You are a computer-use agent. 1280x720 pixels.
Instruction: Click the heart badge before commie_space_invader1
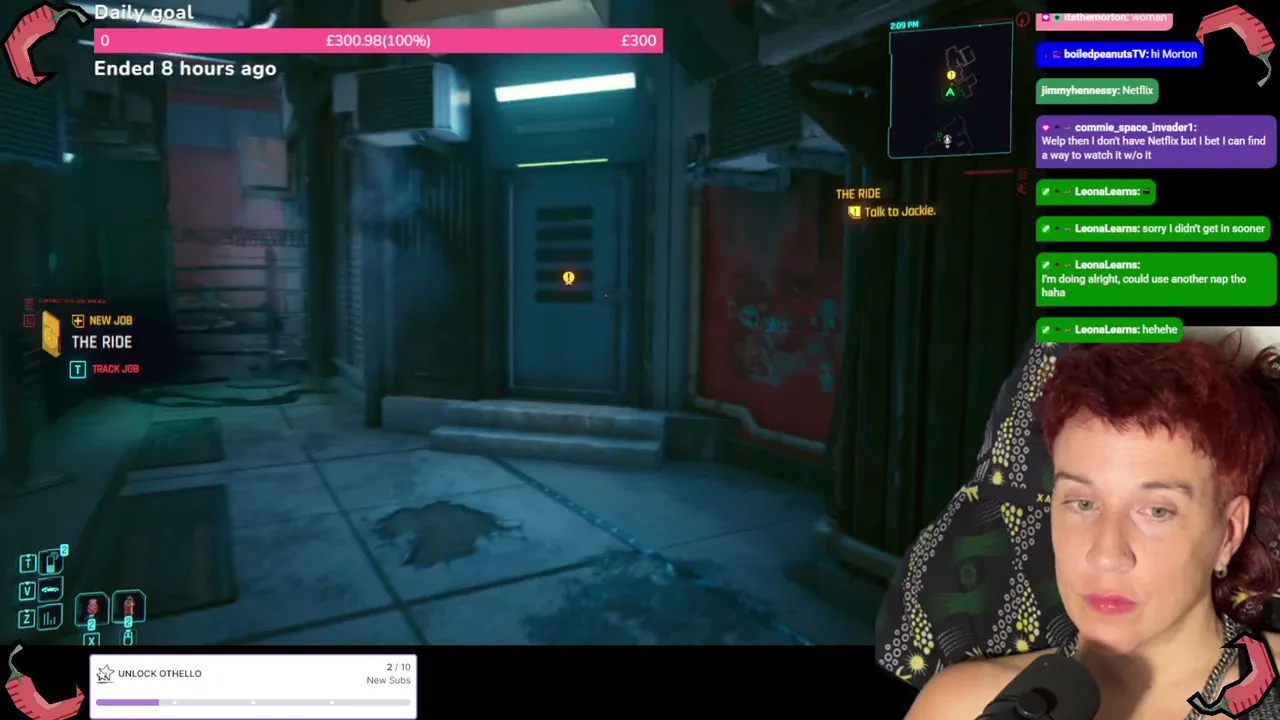pyautogui.click(x=1046, y=128)
